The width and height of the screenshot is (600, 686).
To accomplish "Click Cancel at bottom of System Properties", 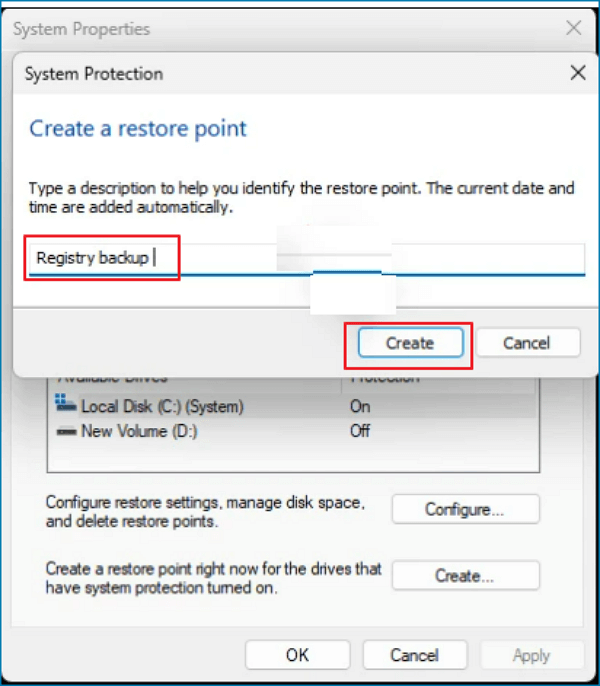I will [414, 655].
